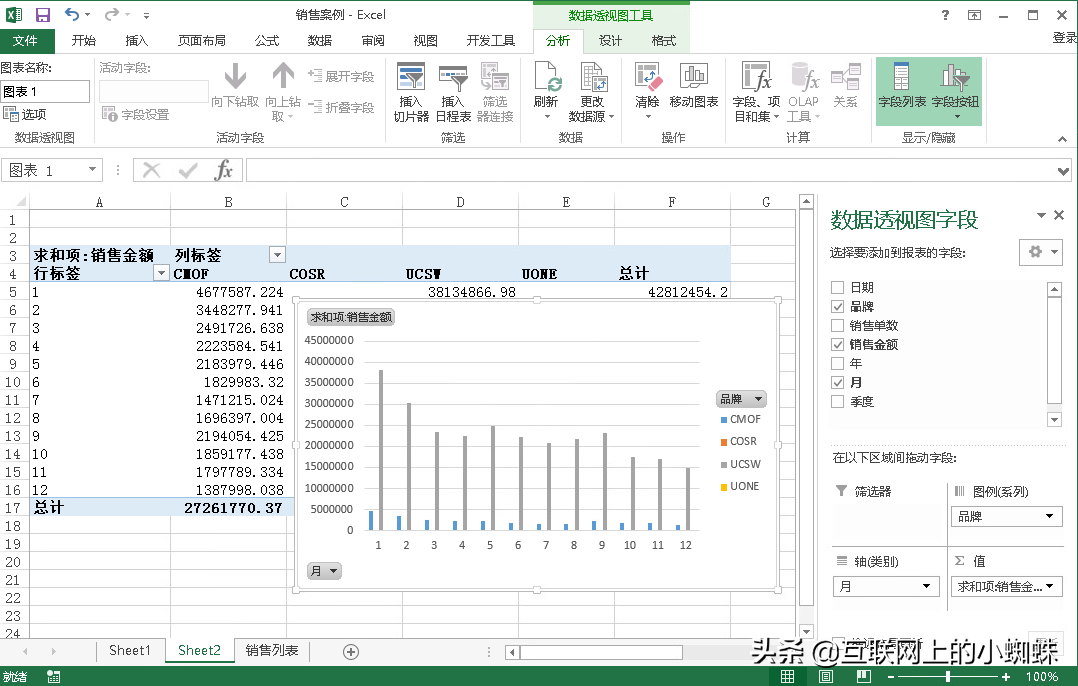The height and width of the screenshot is (686, 1078).
Task: Zoom in with the plus button
Action: 1005,677
